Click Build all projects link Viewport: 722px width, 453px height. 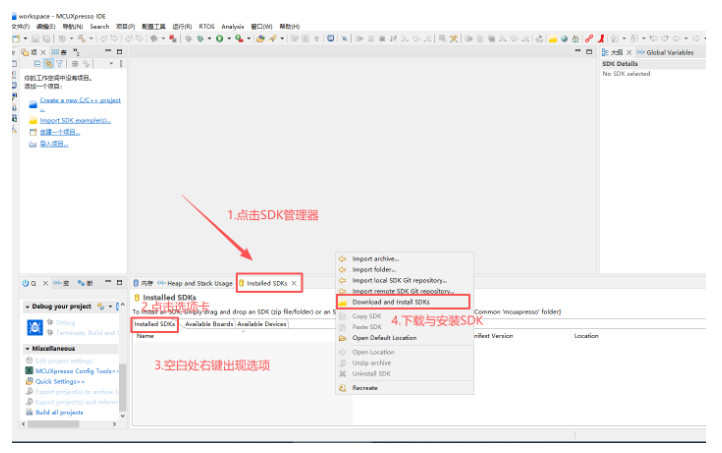pos(59,412)
